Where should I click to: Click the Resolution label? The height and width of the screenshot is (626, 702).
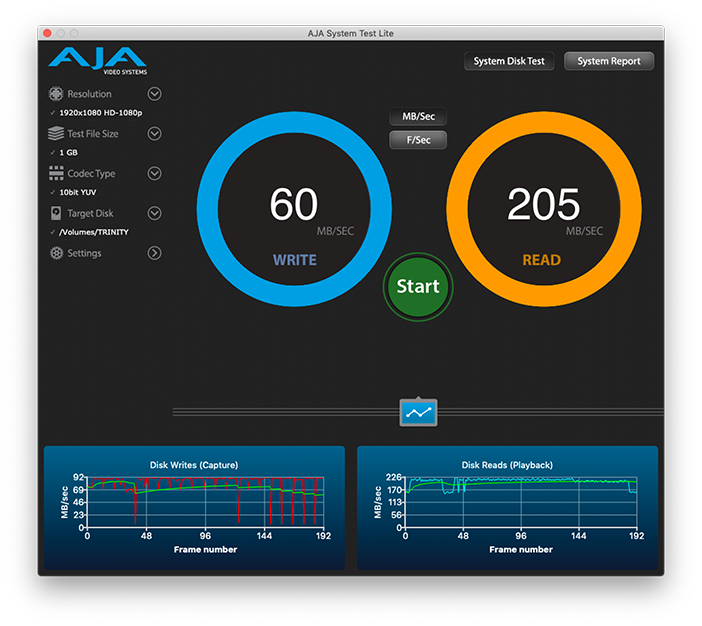(x=90, y=94)
